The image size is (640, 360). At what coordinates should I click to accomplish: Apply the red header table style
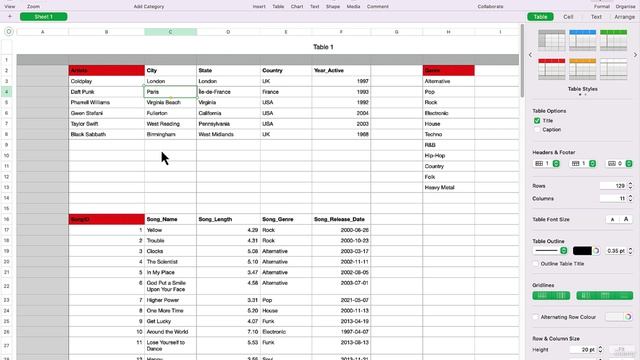[551, 69]
